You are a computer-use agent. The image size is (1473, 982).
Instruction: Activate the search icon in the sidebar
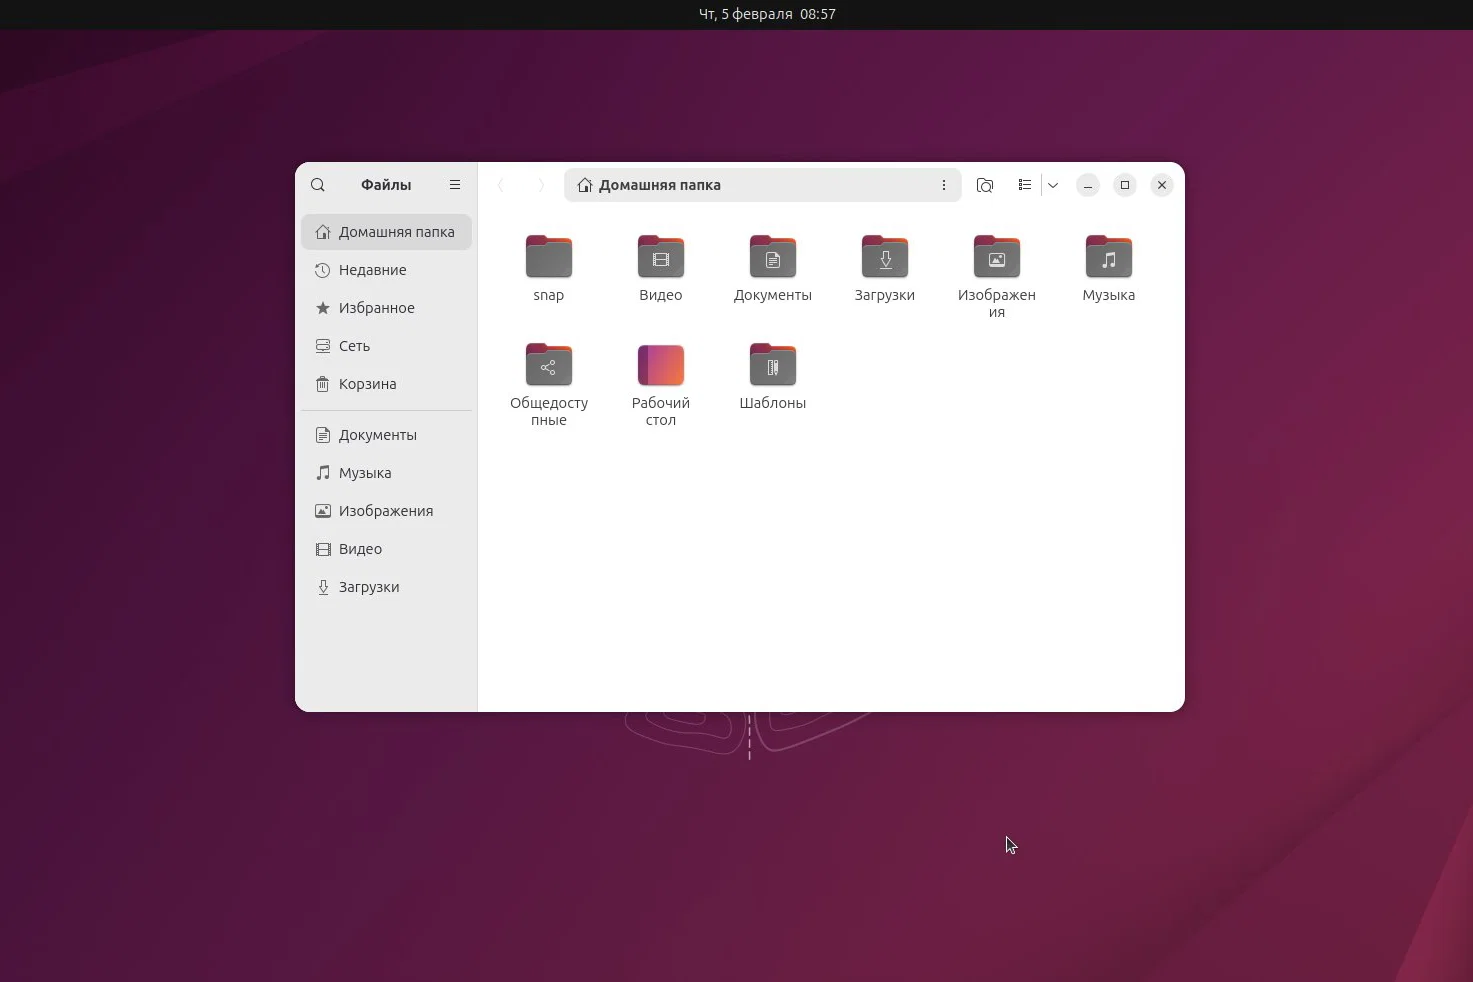pos(318,185)
